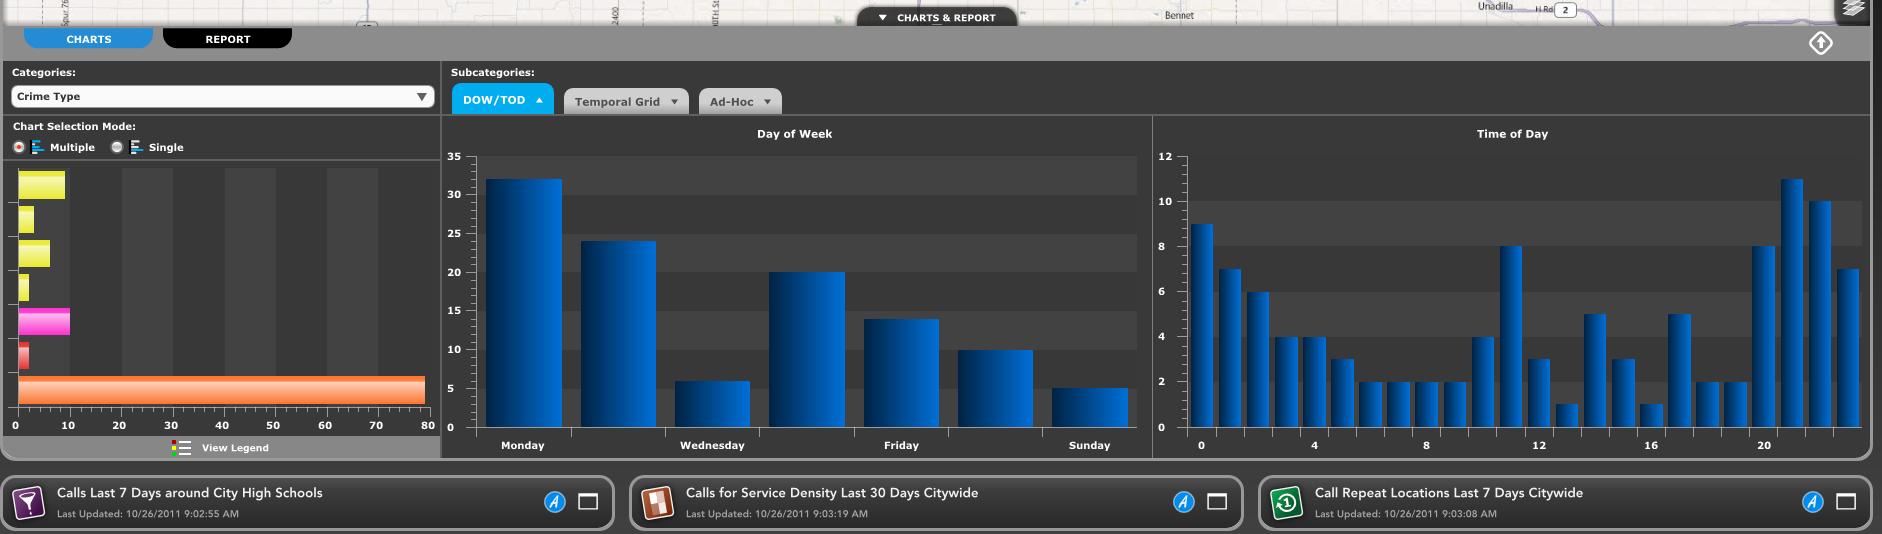The image size is (1882, 534).
Task: Click the long orange crime type bar
Action: point(221,390)
